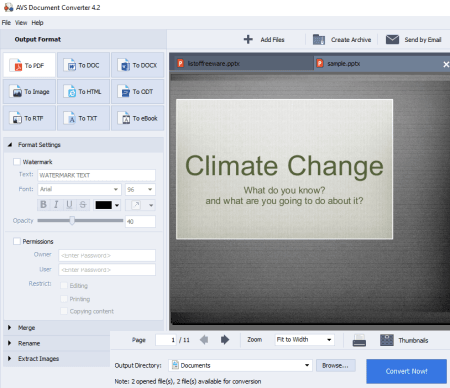Collapse the Format Settings section

pyautogui.click(x=10, y=145)
